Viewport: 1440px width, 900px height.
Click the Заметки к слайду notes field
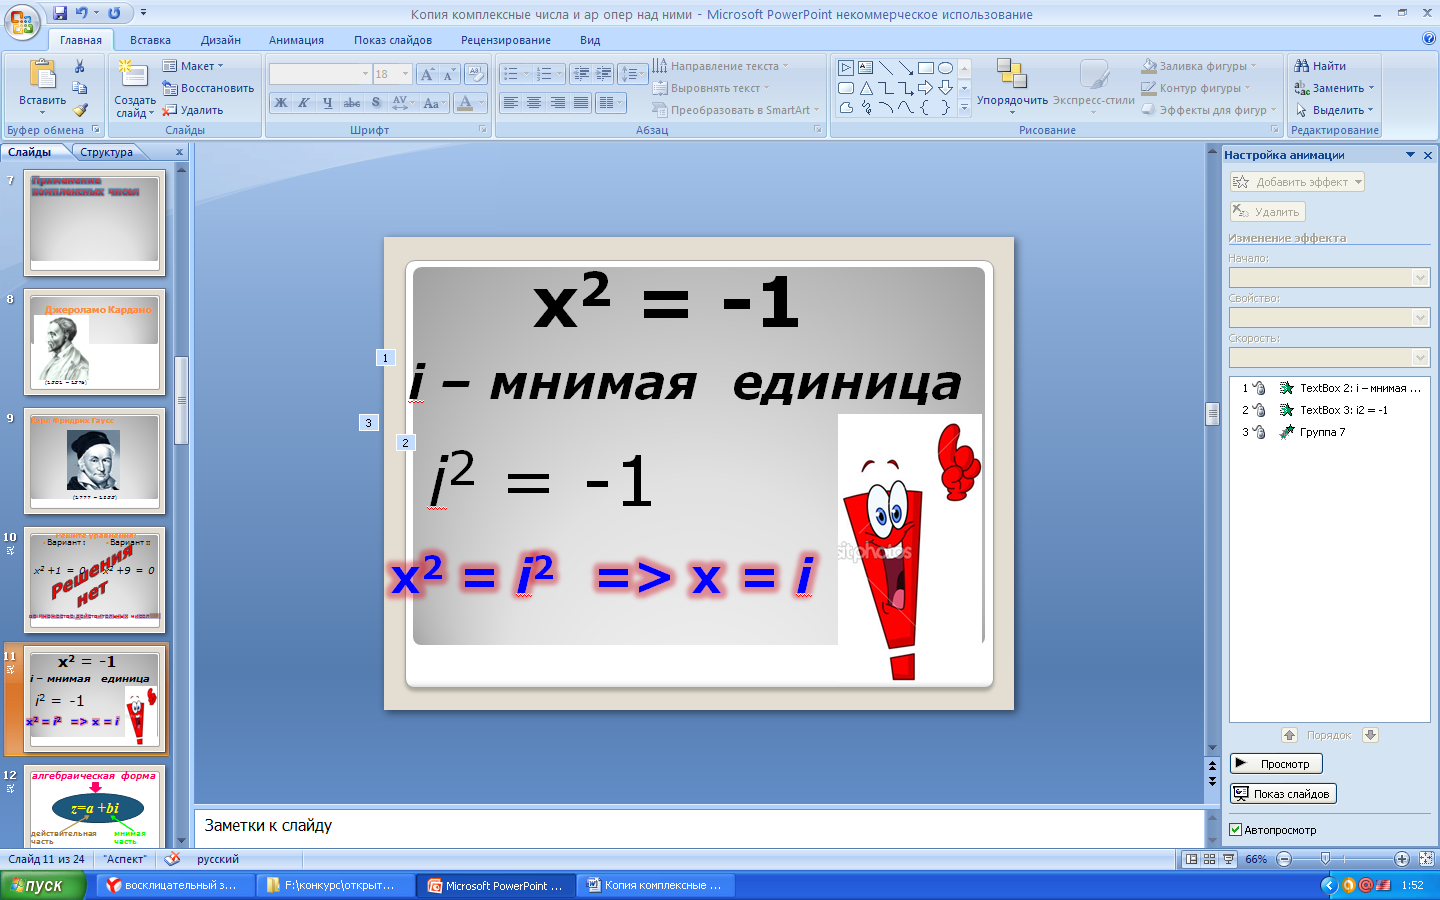click(x=698, y=826)
